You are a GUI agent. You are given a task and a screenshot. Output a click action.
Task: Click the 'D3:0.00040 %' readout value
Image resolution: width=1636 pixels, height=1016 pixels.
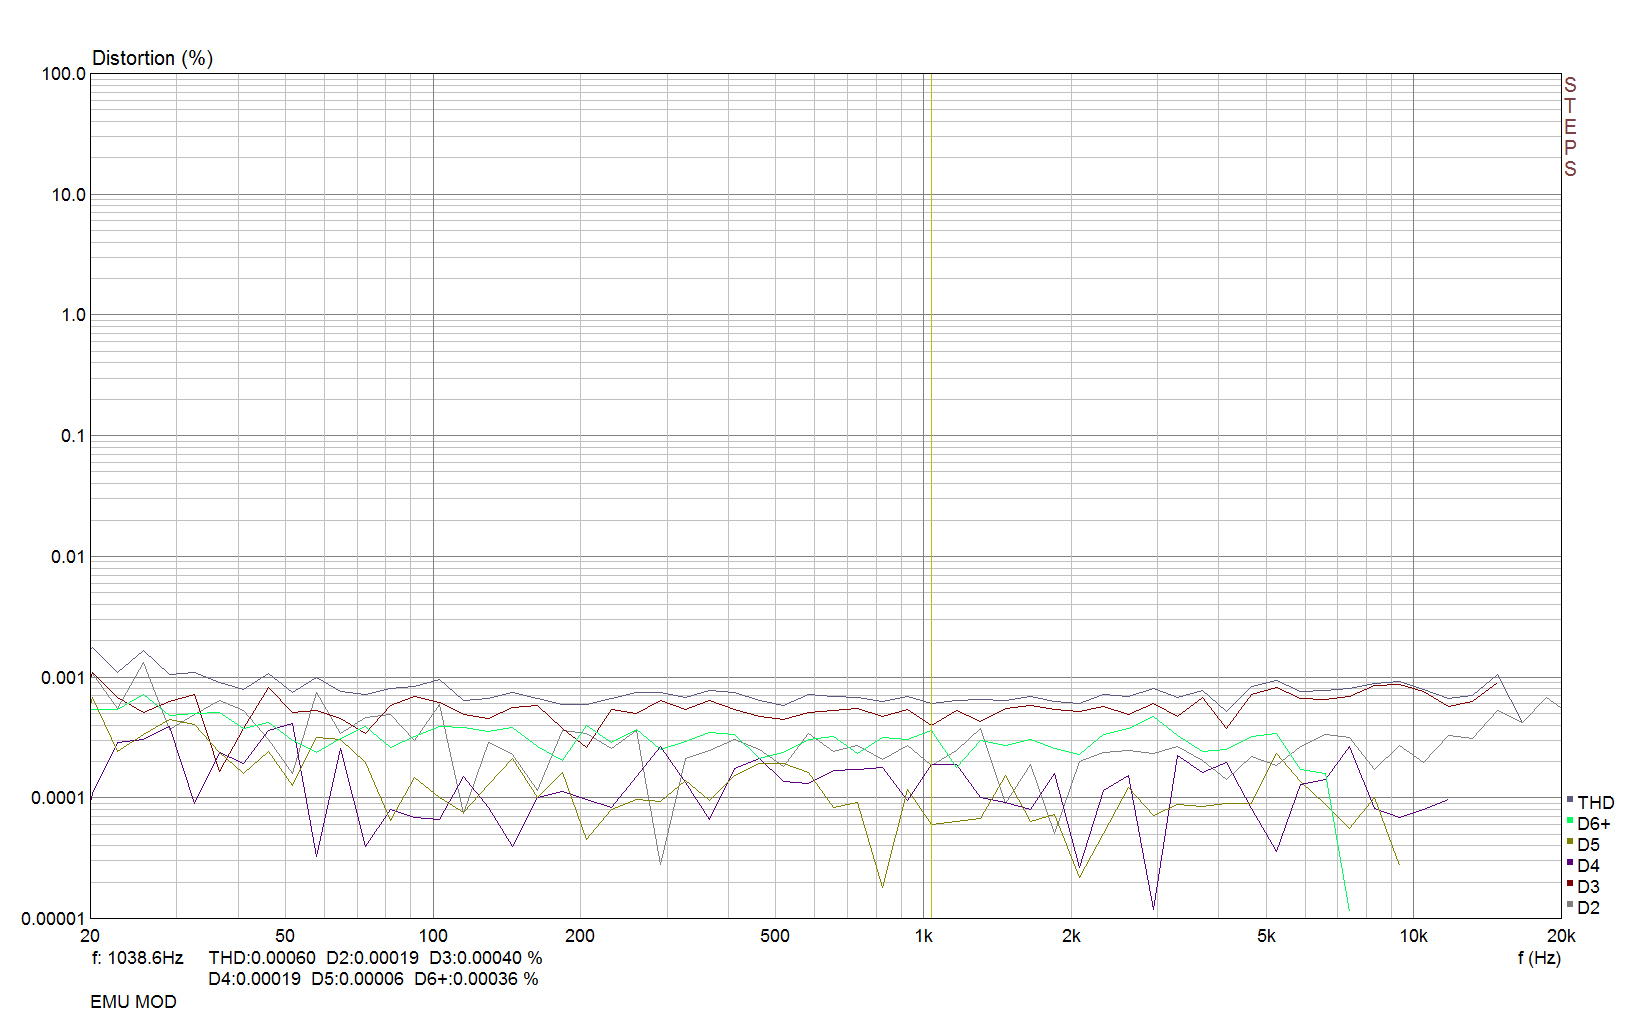point(486,958)
